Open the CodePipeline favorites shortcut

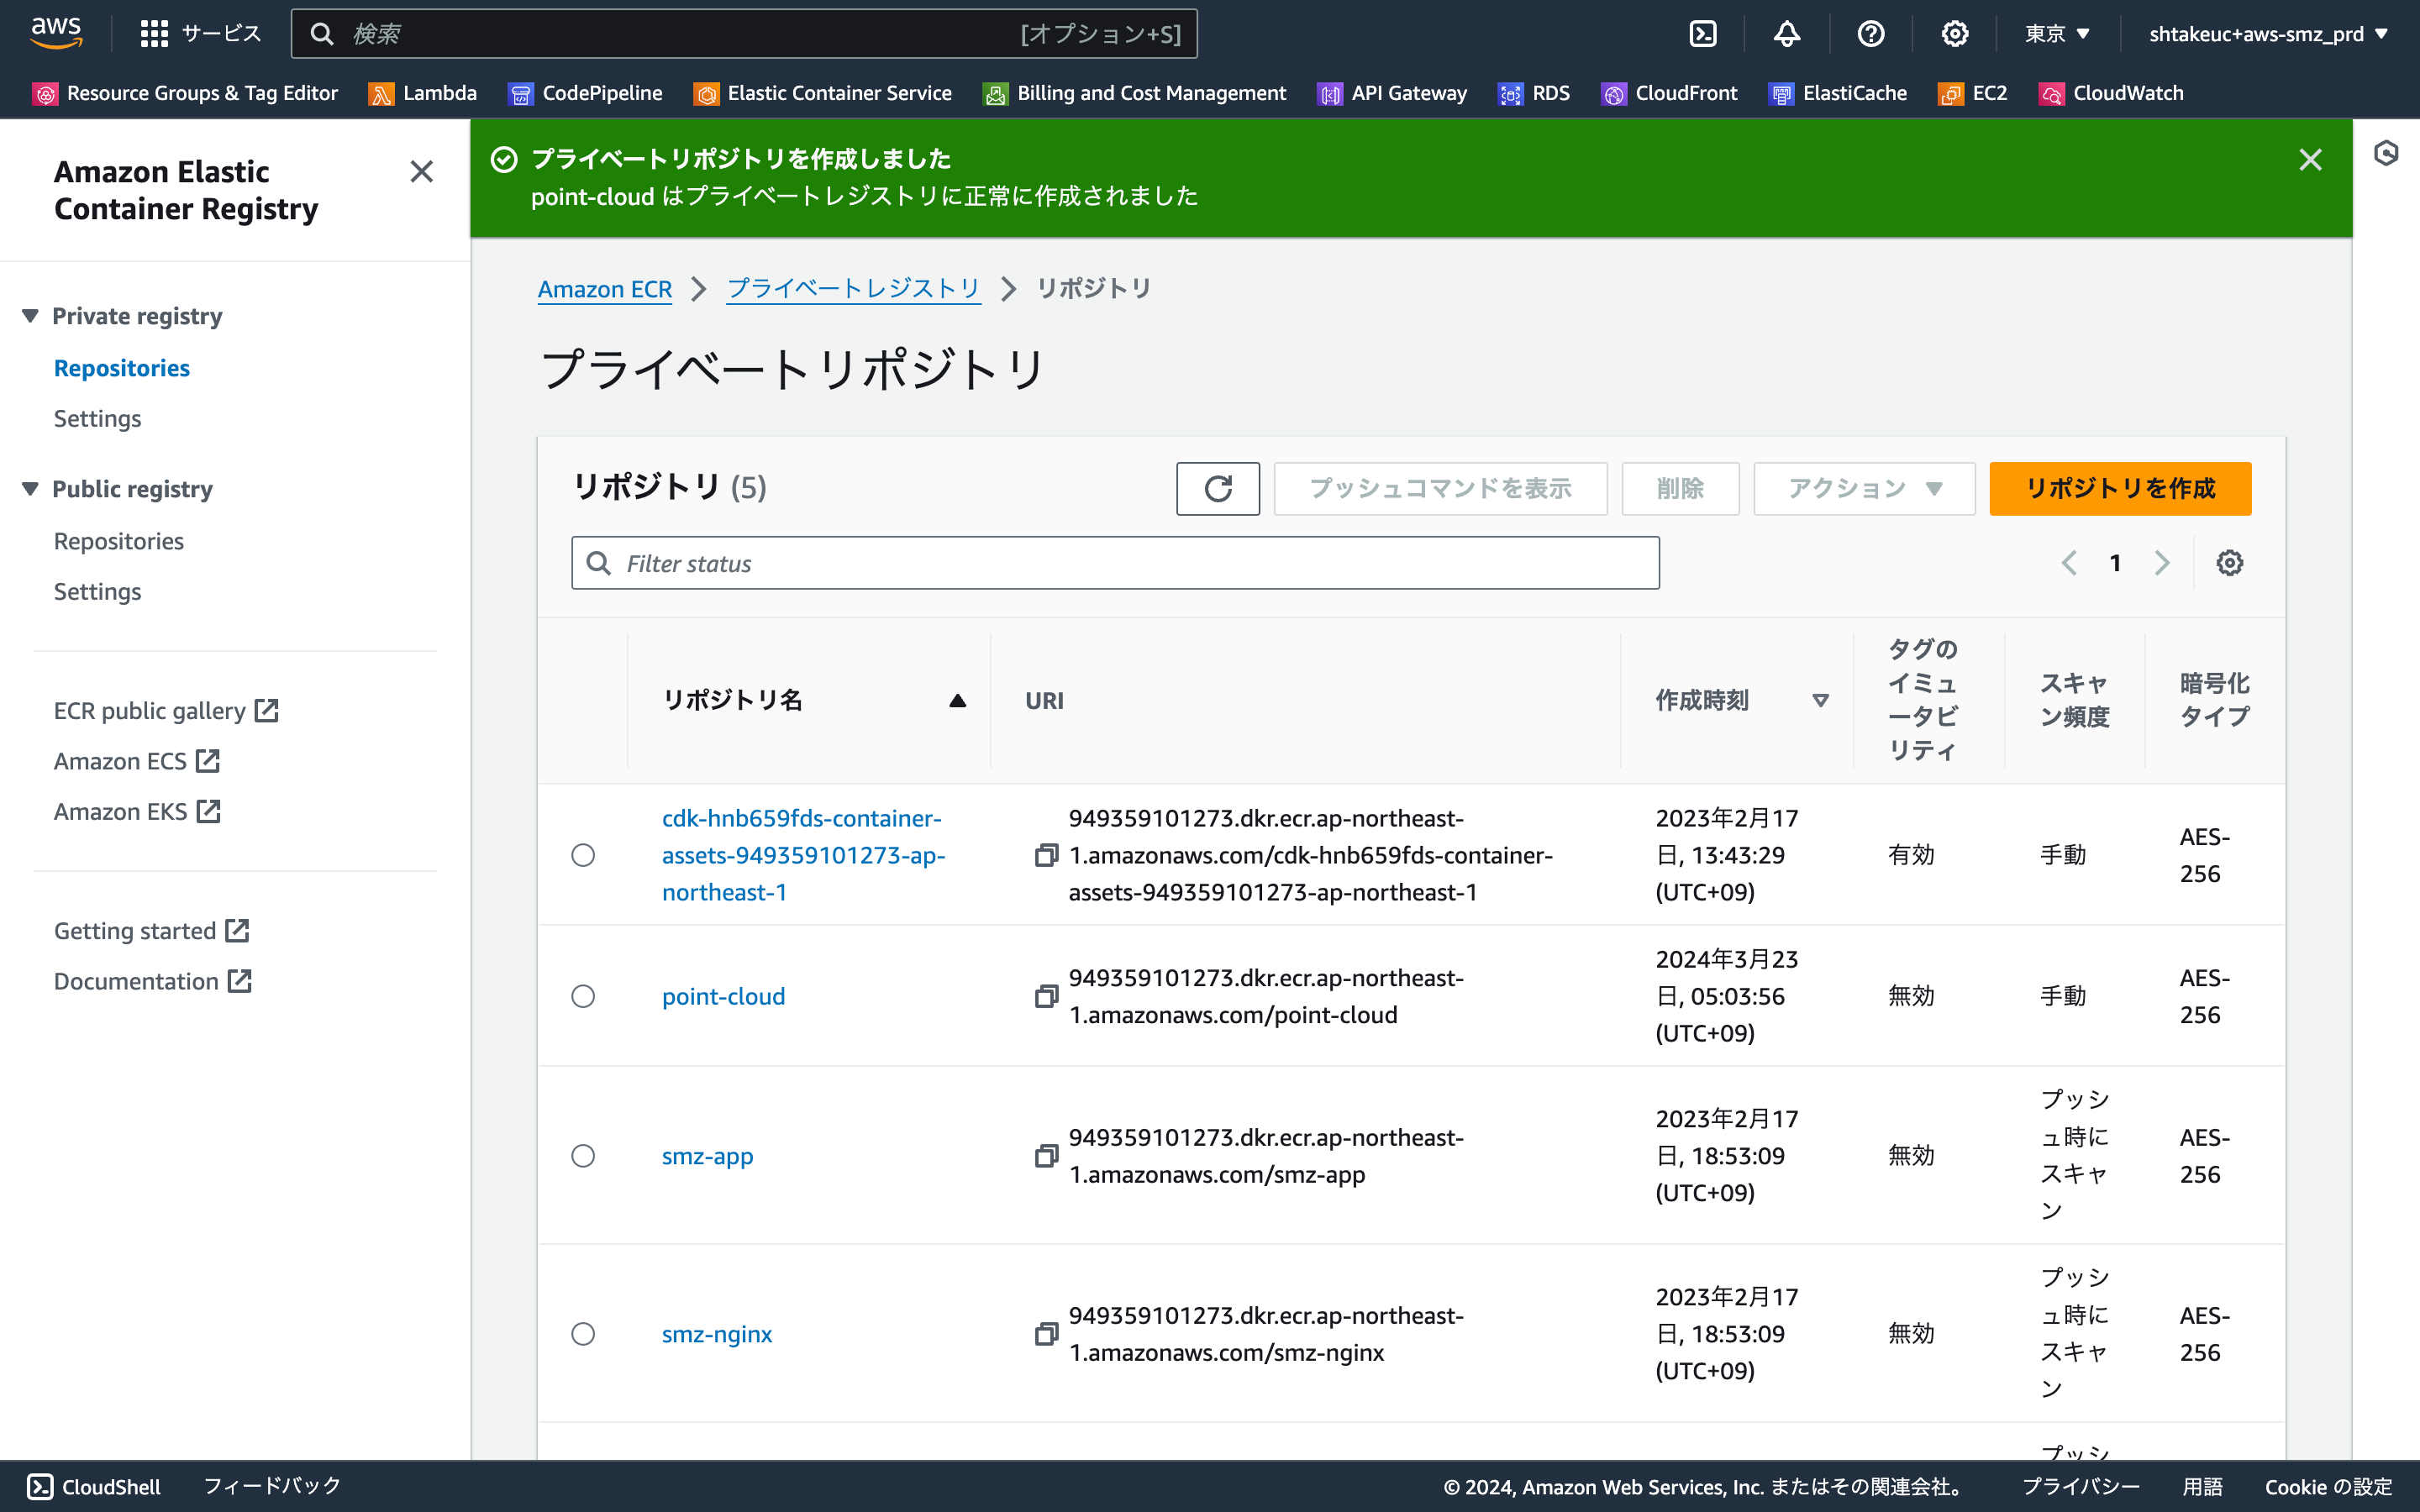coord(585,93)
